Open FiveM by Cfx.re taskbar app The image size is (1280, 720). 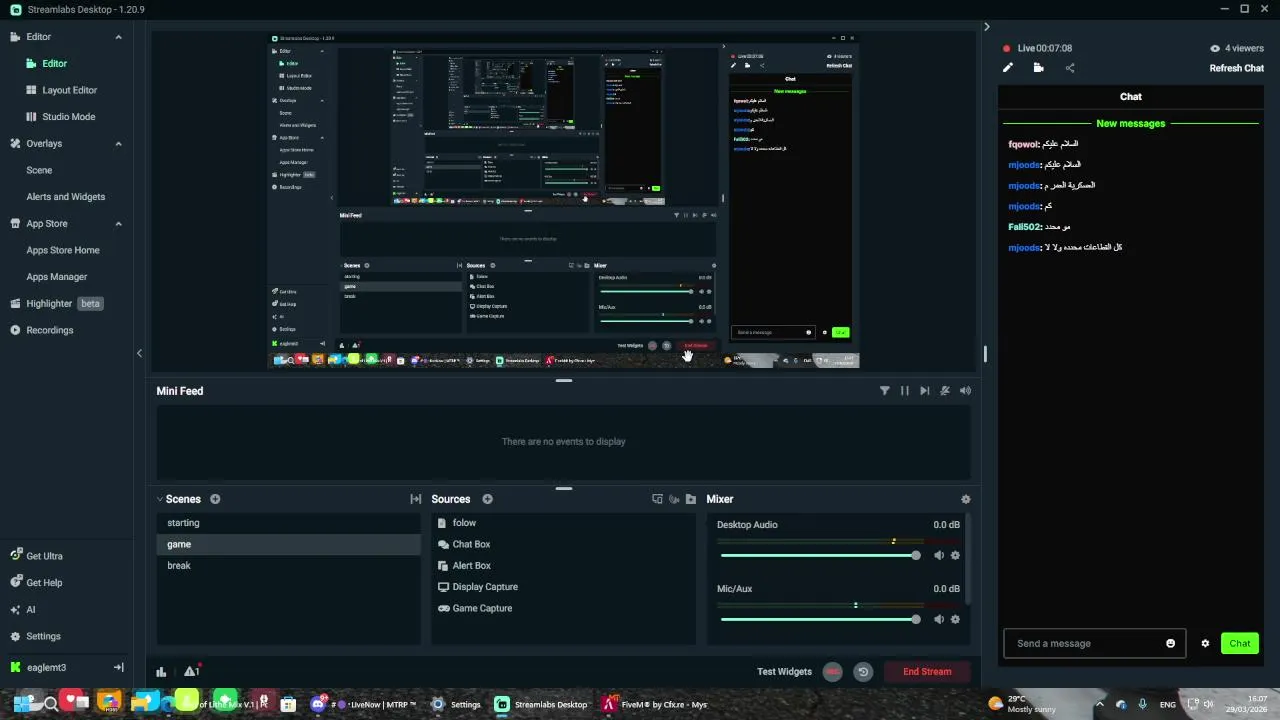point(655,704)
